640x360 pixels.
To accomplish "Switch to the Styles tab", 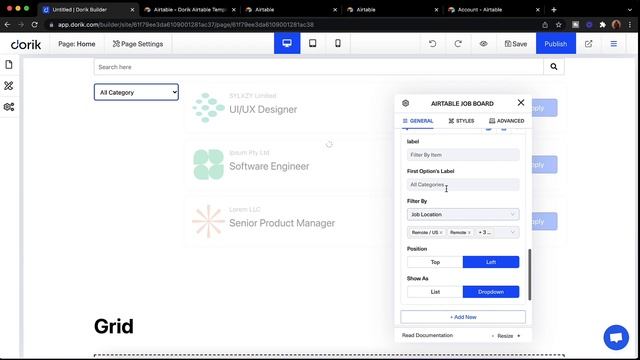I will [x=461, y=121].
